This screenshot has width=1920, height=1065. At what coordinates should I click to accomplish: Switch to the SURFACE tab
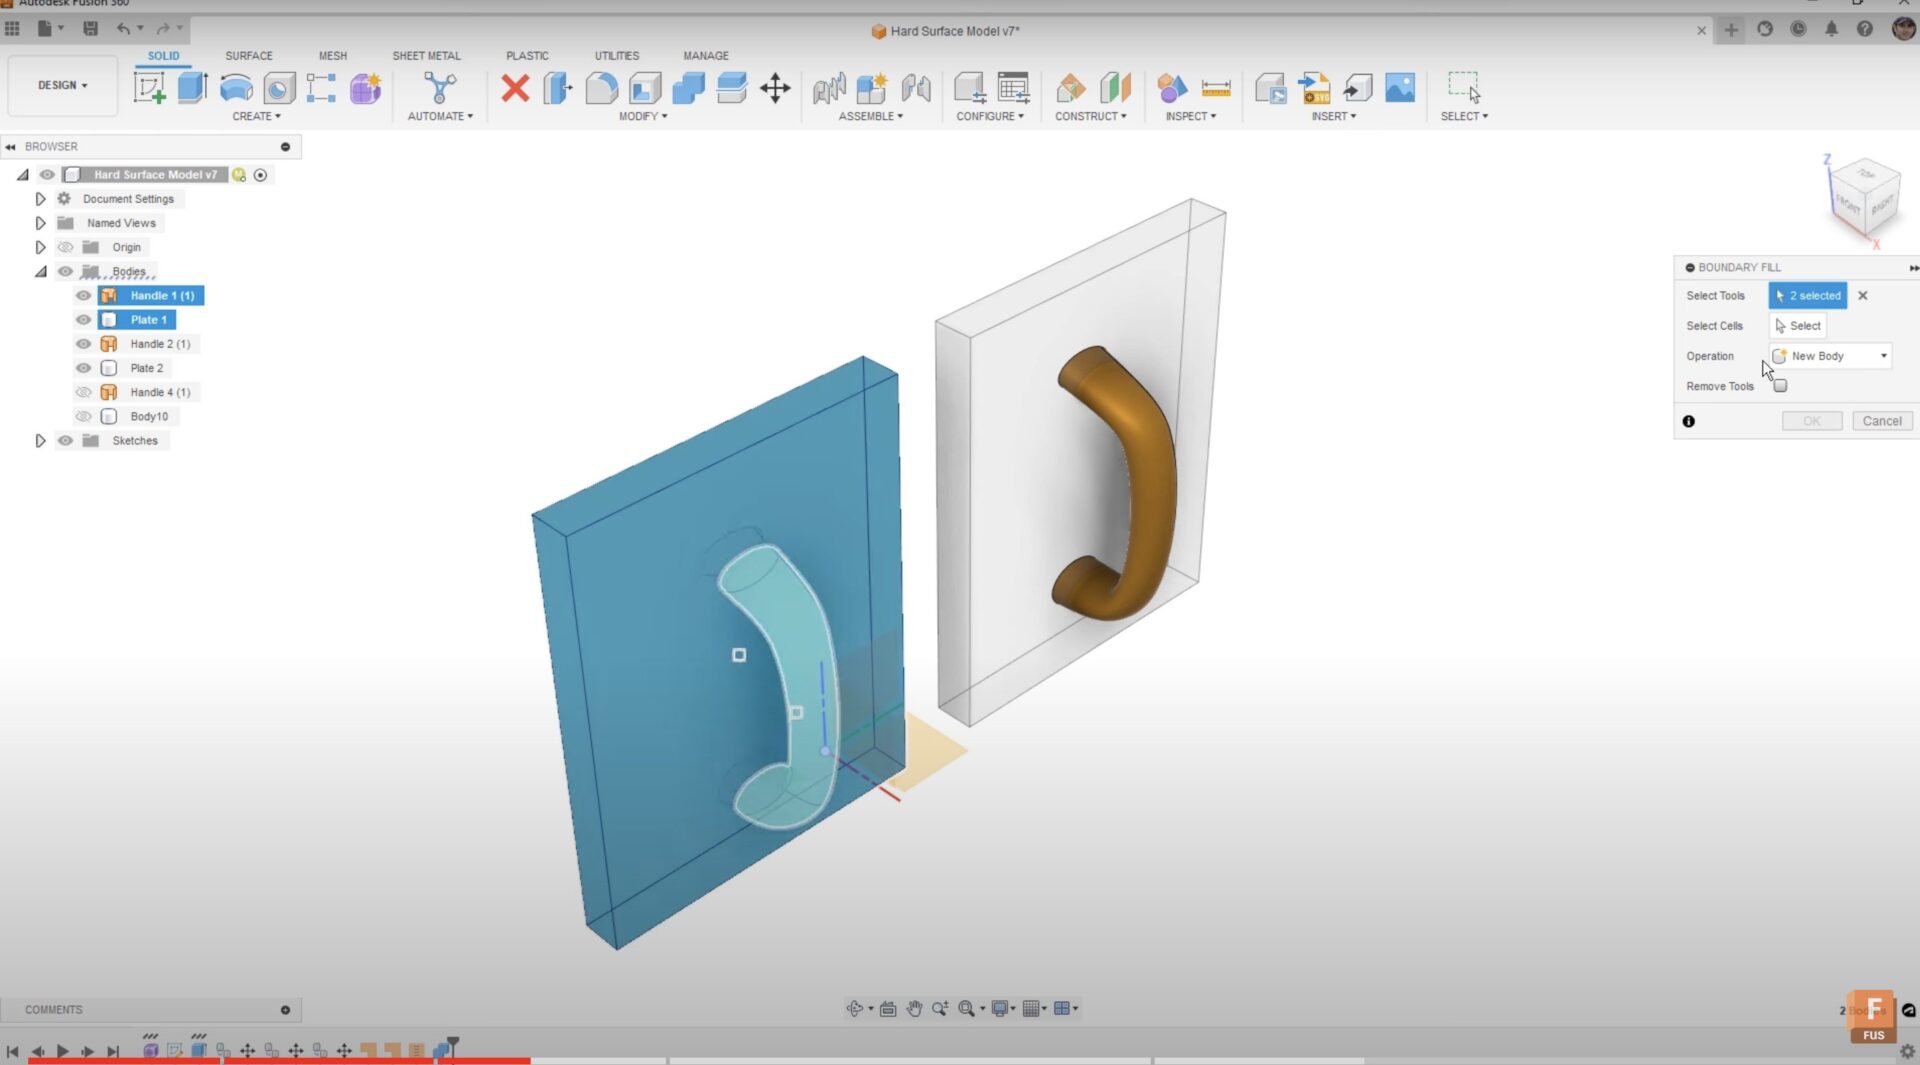[x=248, y=55]
